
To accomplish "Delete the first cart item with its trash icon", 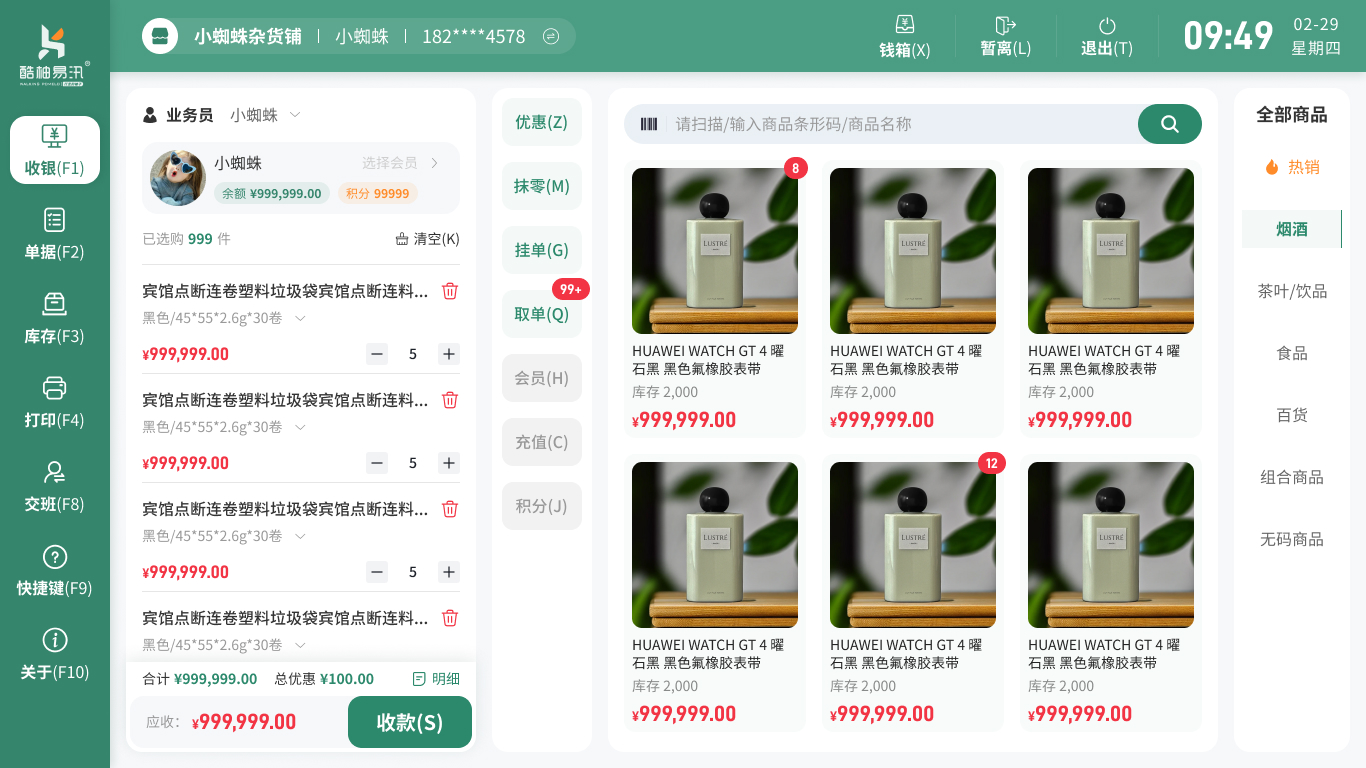I will (450, 291).
